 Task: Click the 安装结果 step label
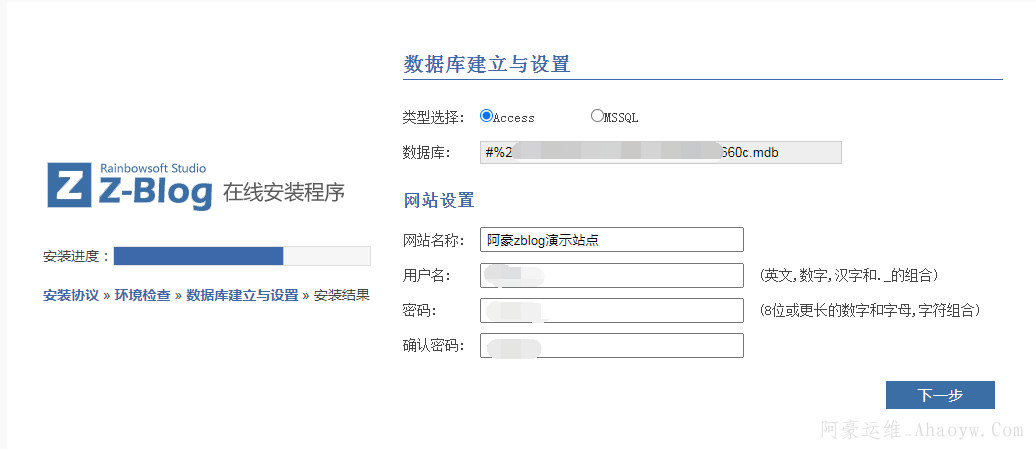[341, 295]
